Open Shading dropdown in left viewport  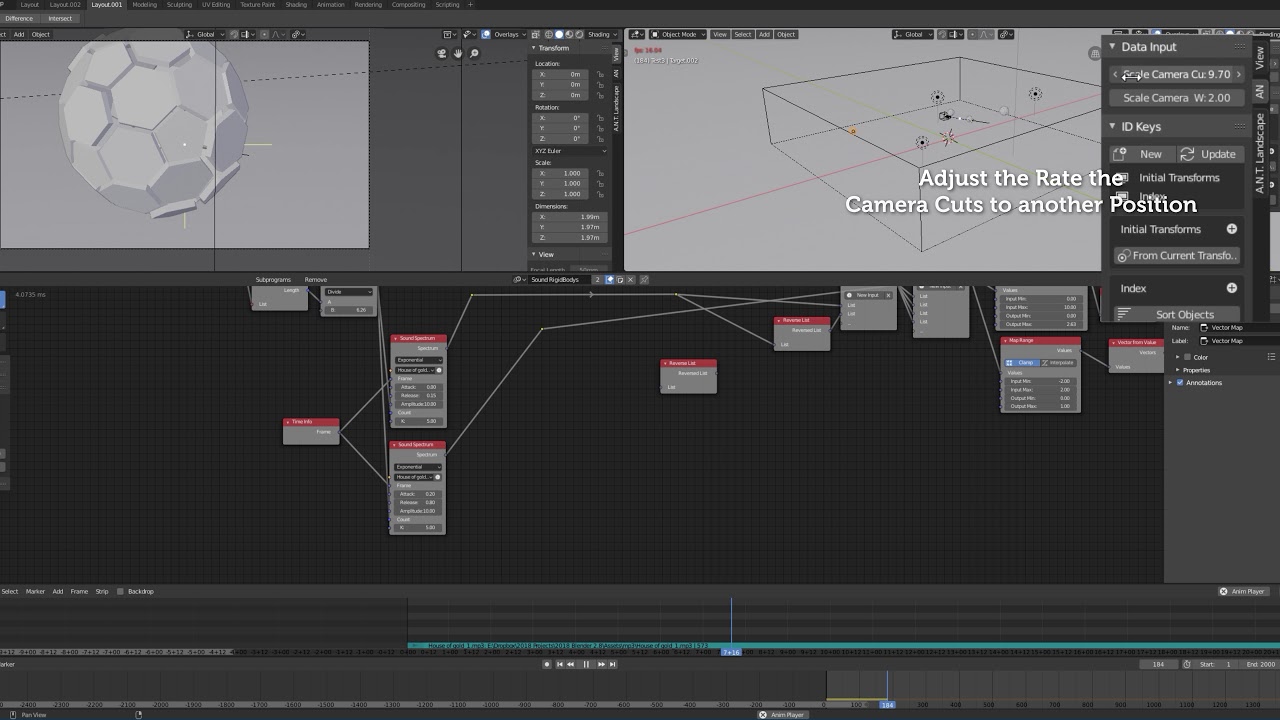599,34
